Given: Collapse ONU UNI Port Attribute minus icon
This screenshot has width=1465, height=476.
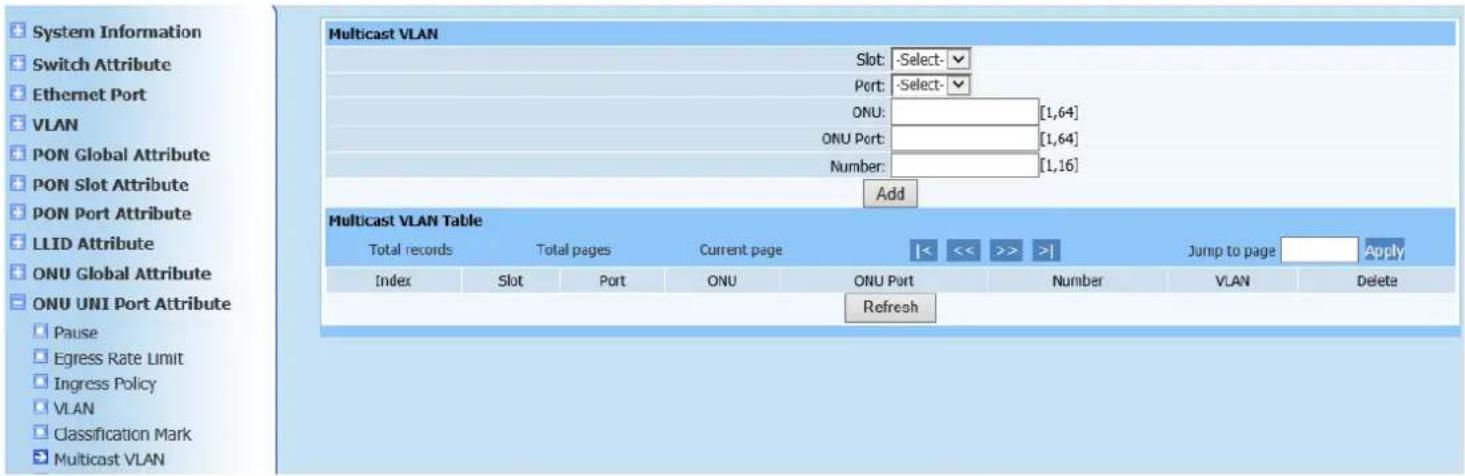Looking at the screenshot, I should [x=17, y=304].
